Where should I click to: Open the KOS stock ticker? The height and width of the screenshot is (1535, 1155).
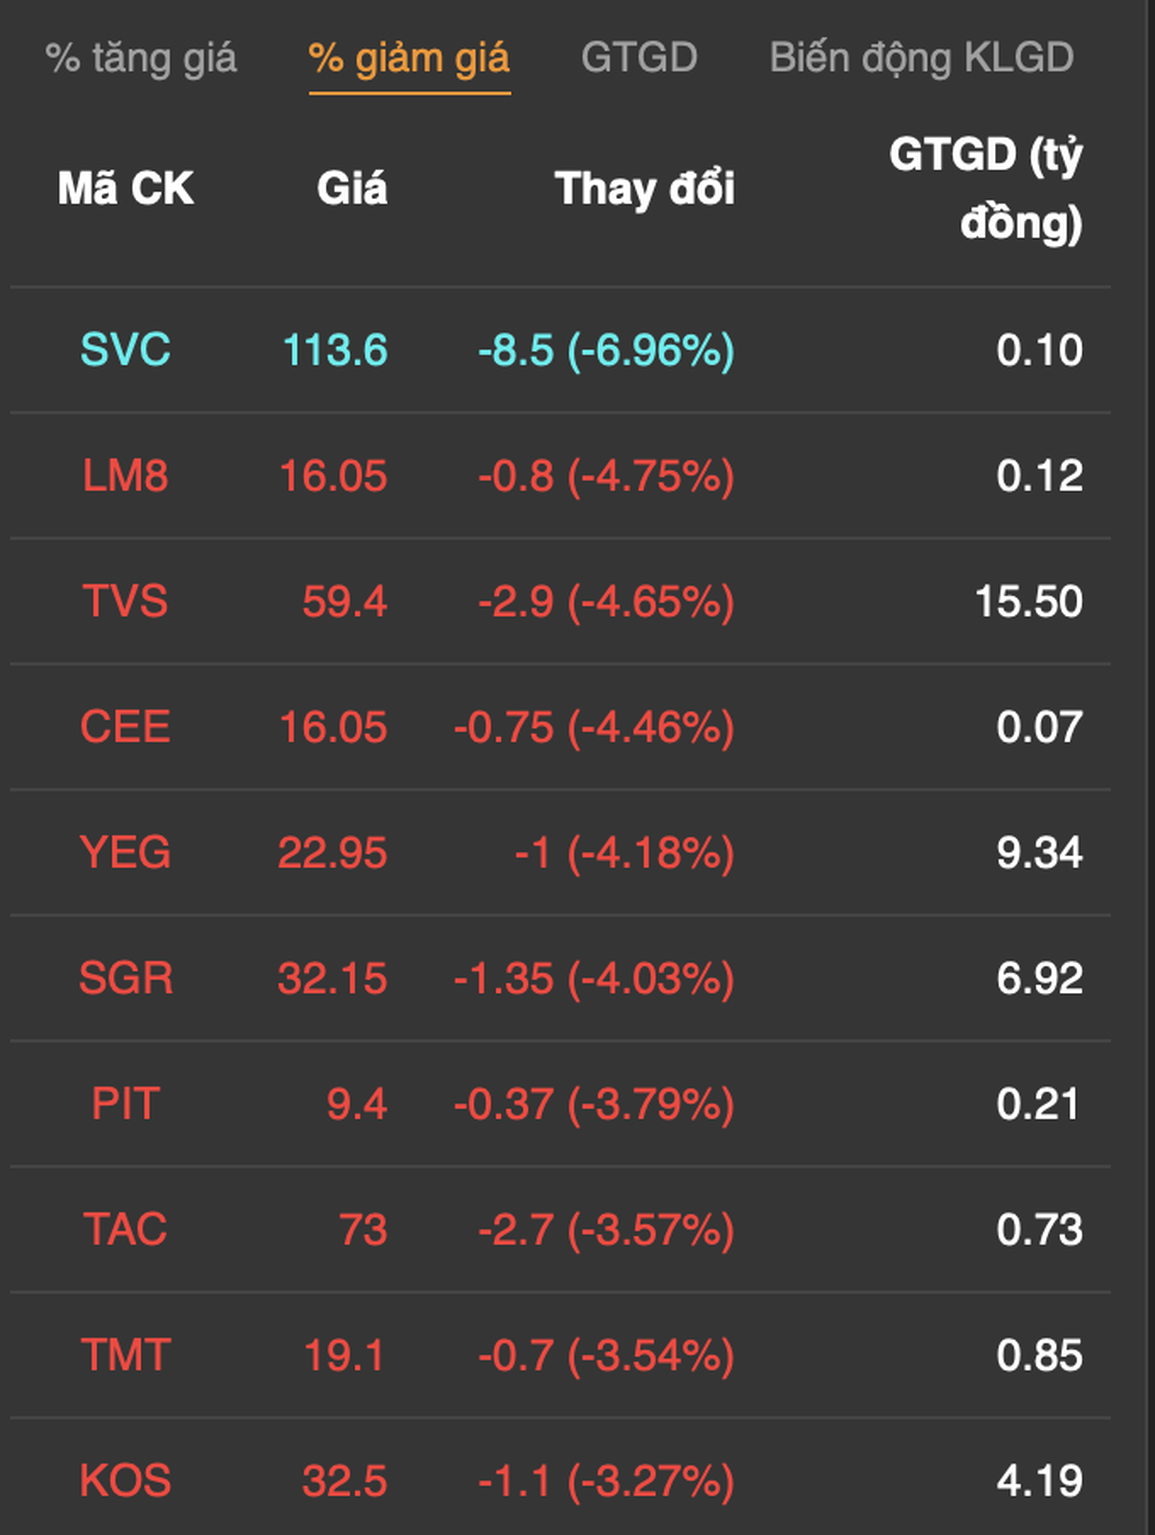[125, 1481]
